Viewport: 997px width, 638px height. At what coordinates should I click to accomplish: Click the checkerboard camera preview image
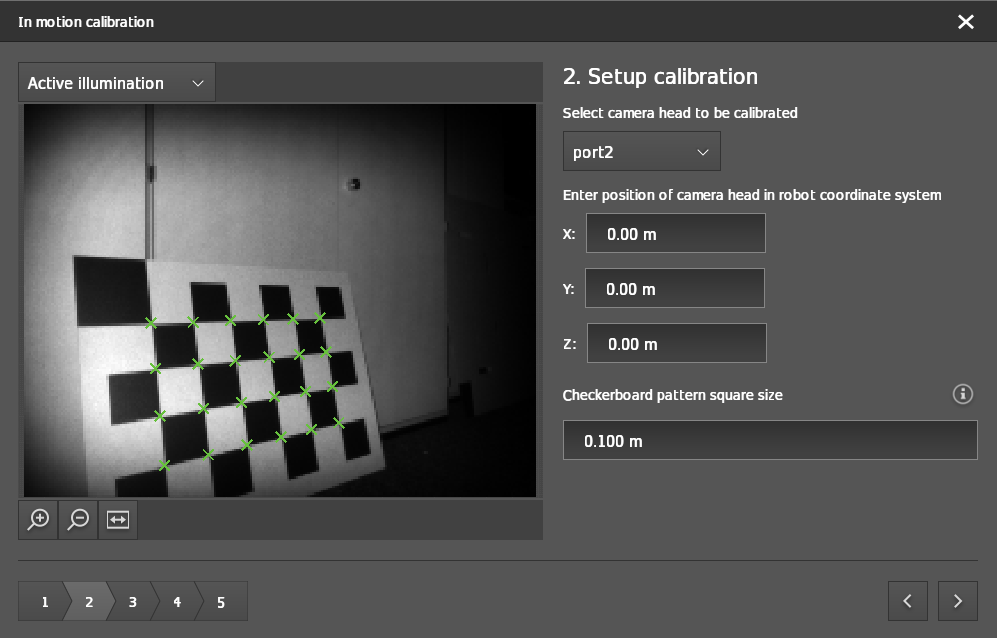tap(280, 300)
